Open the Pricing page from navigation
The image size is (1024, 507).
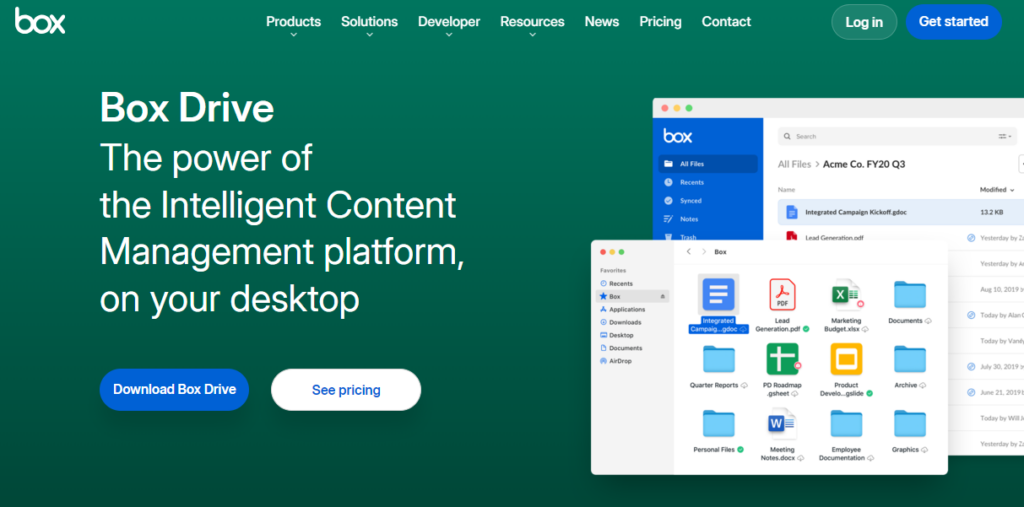point(660,22)
